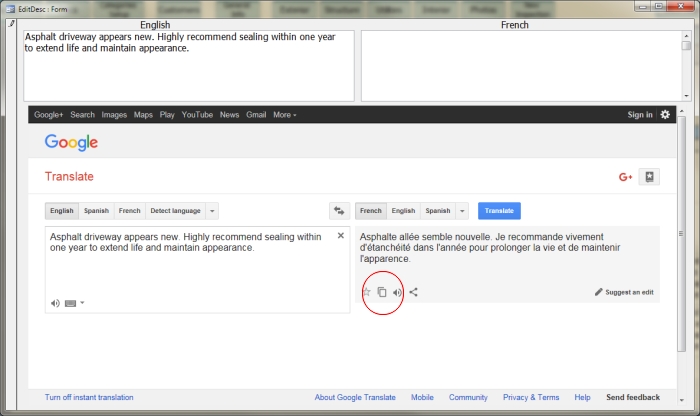Select English as target language
The height and width of the screenshot is (416, 700).
404,211
